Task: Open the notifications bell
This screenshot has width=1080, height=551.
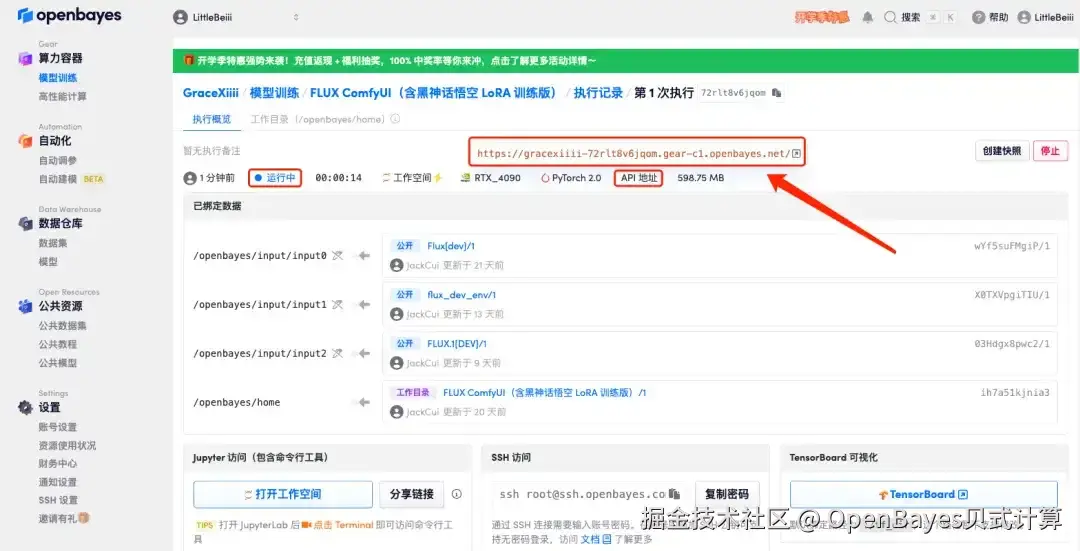Action: coord(868,17)
